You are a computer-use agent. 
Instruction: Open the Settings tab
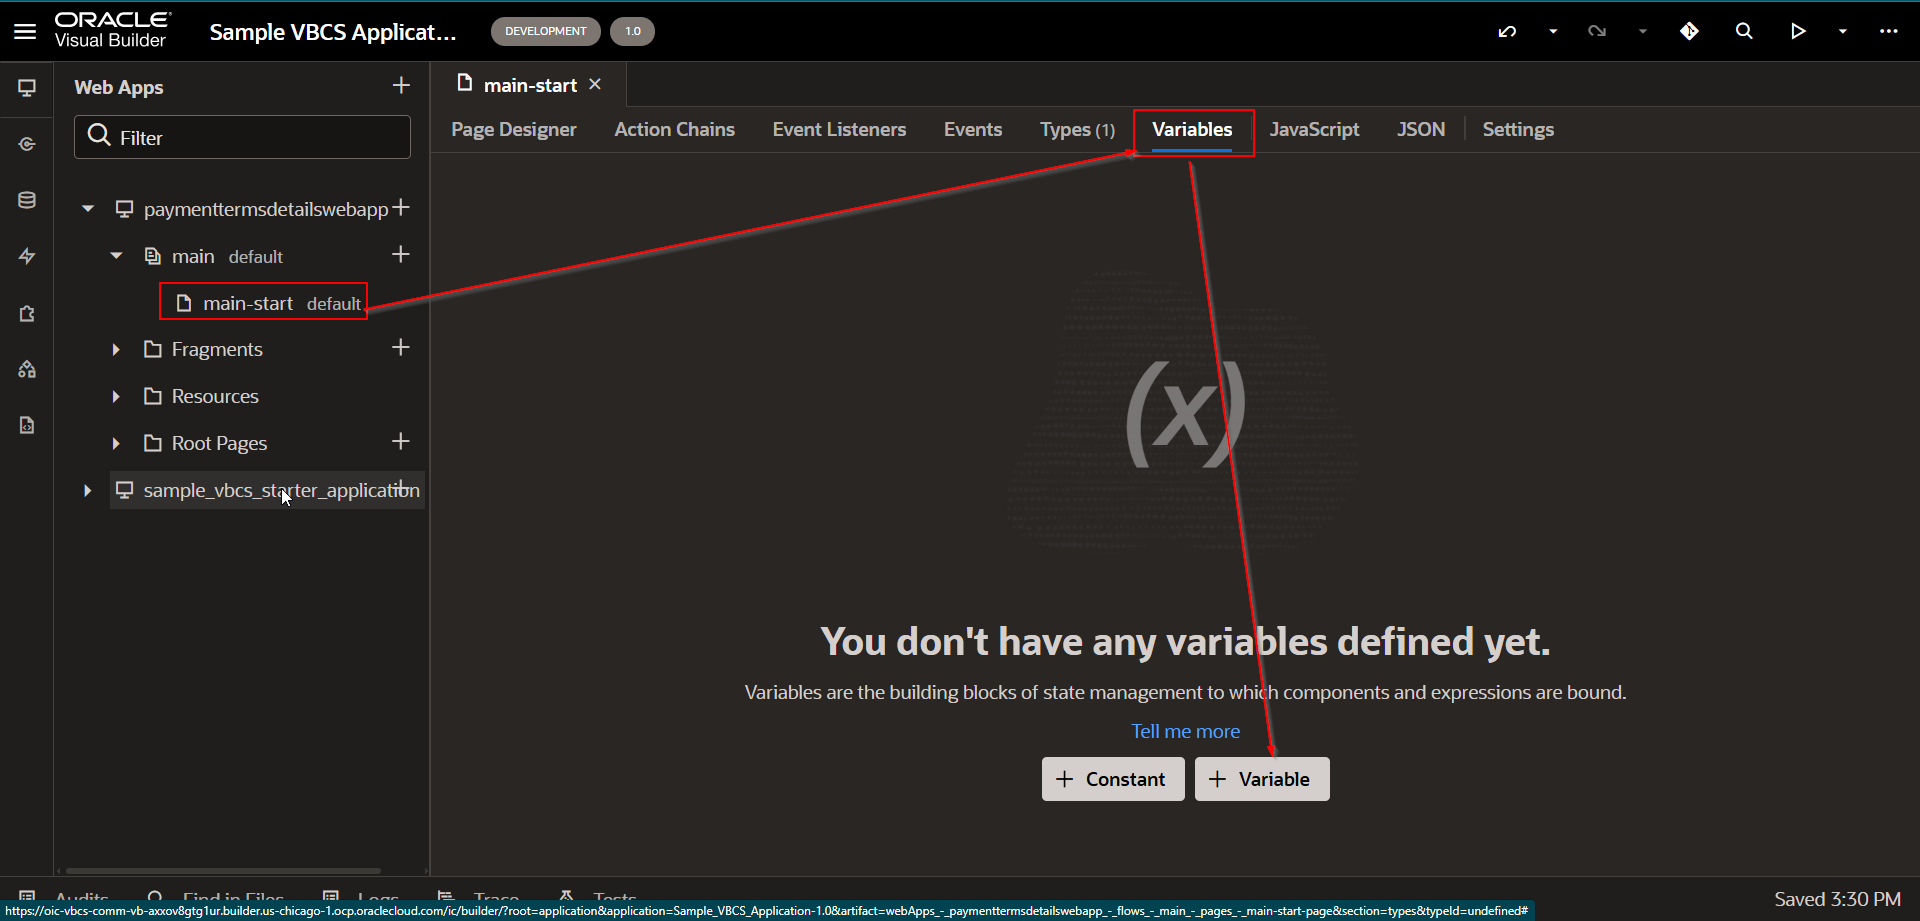[x=1518, y=129]
